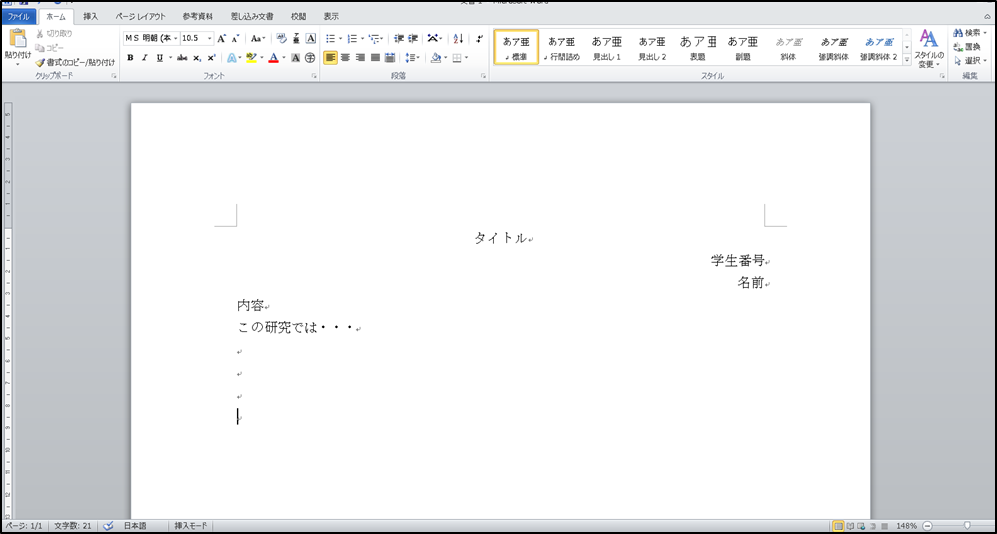Apply the 副題 style
This screenshot has width=997, height=534.
(743, 47)
